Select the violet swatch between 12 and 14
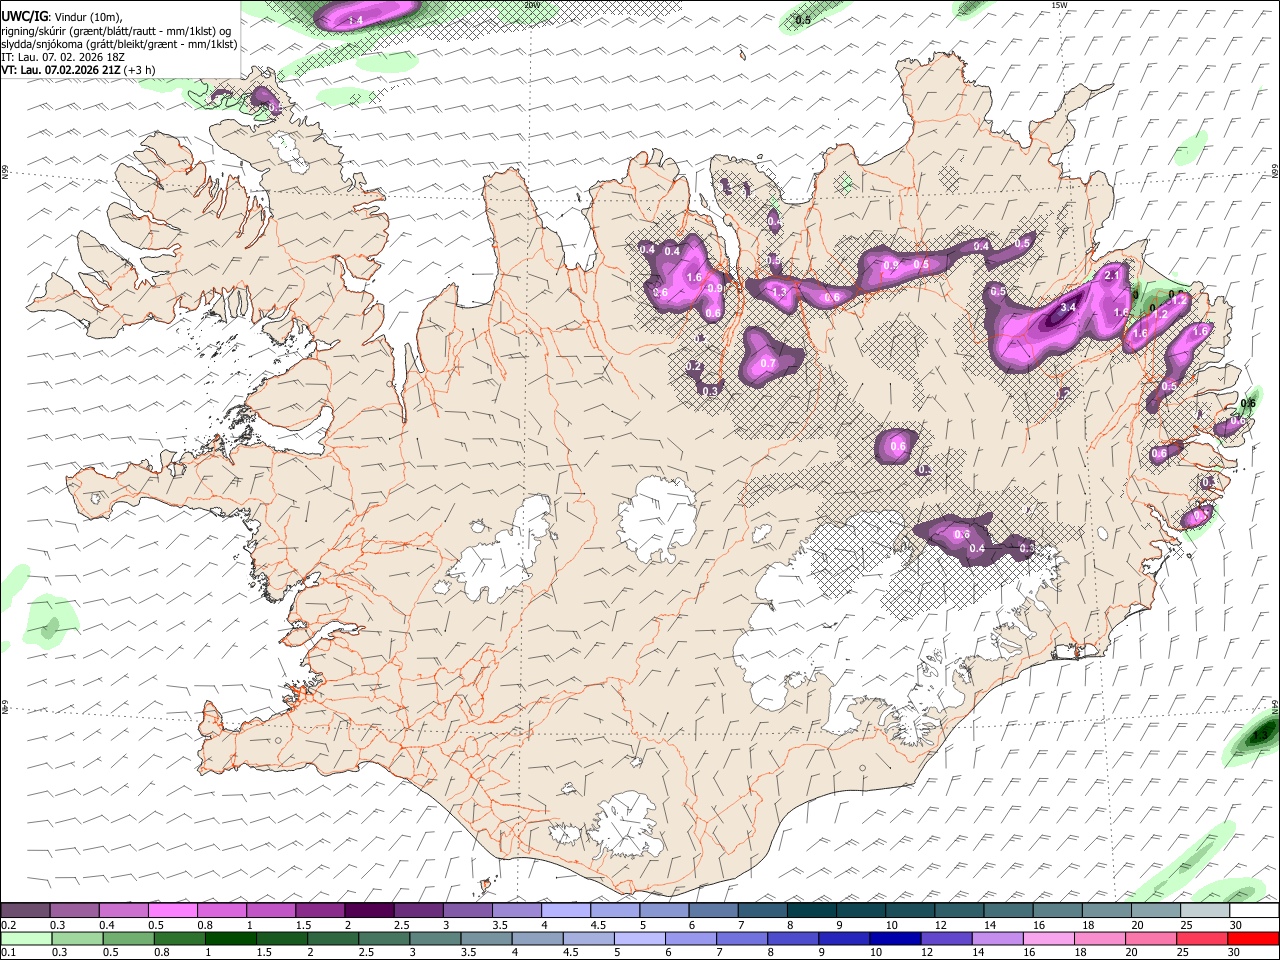This screenshot has width=1280, height=960. pyautogui.click(x=946, y=938)
